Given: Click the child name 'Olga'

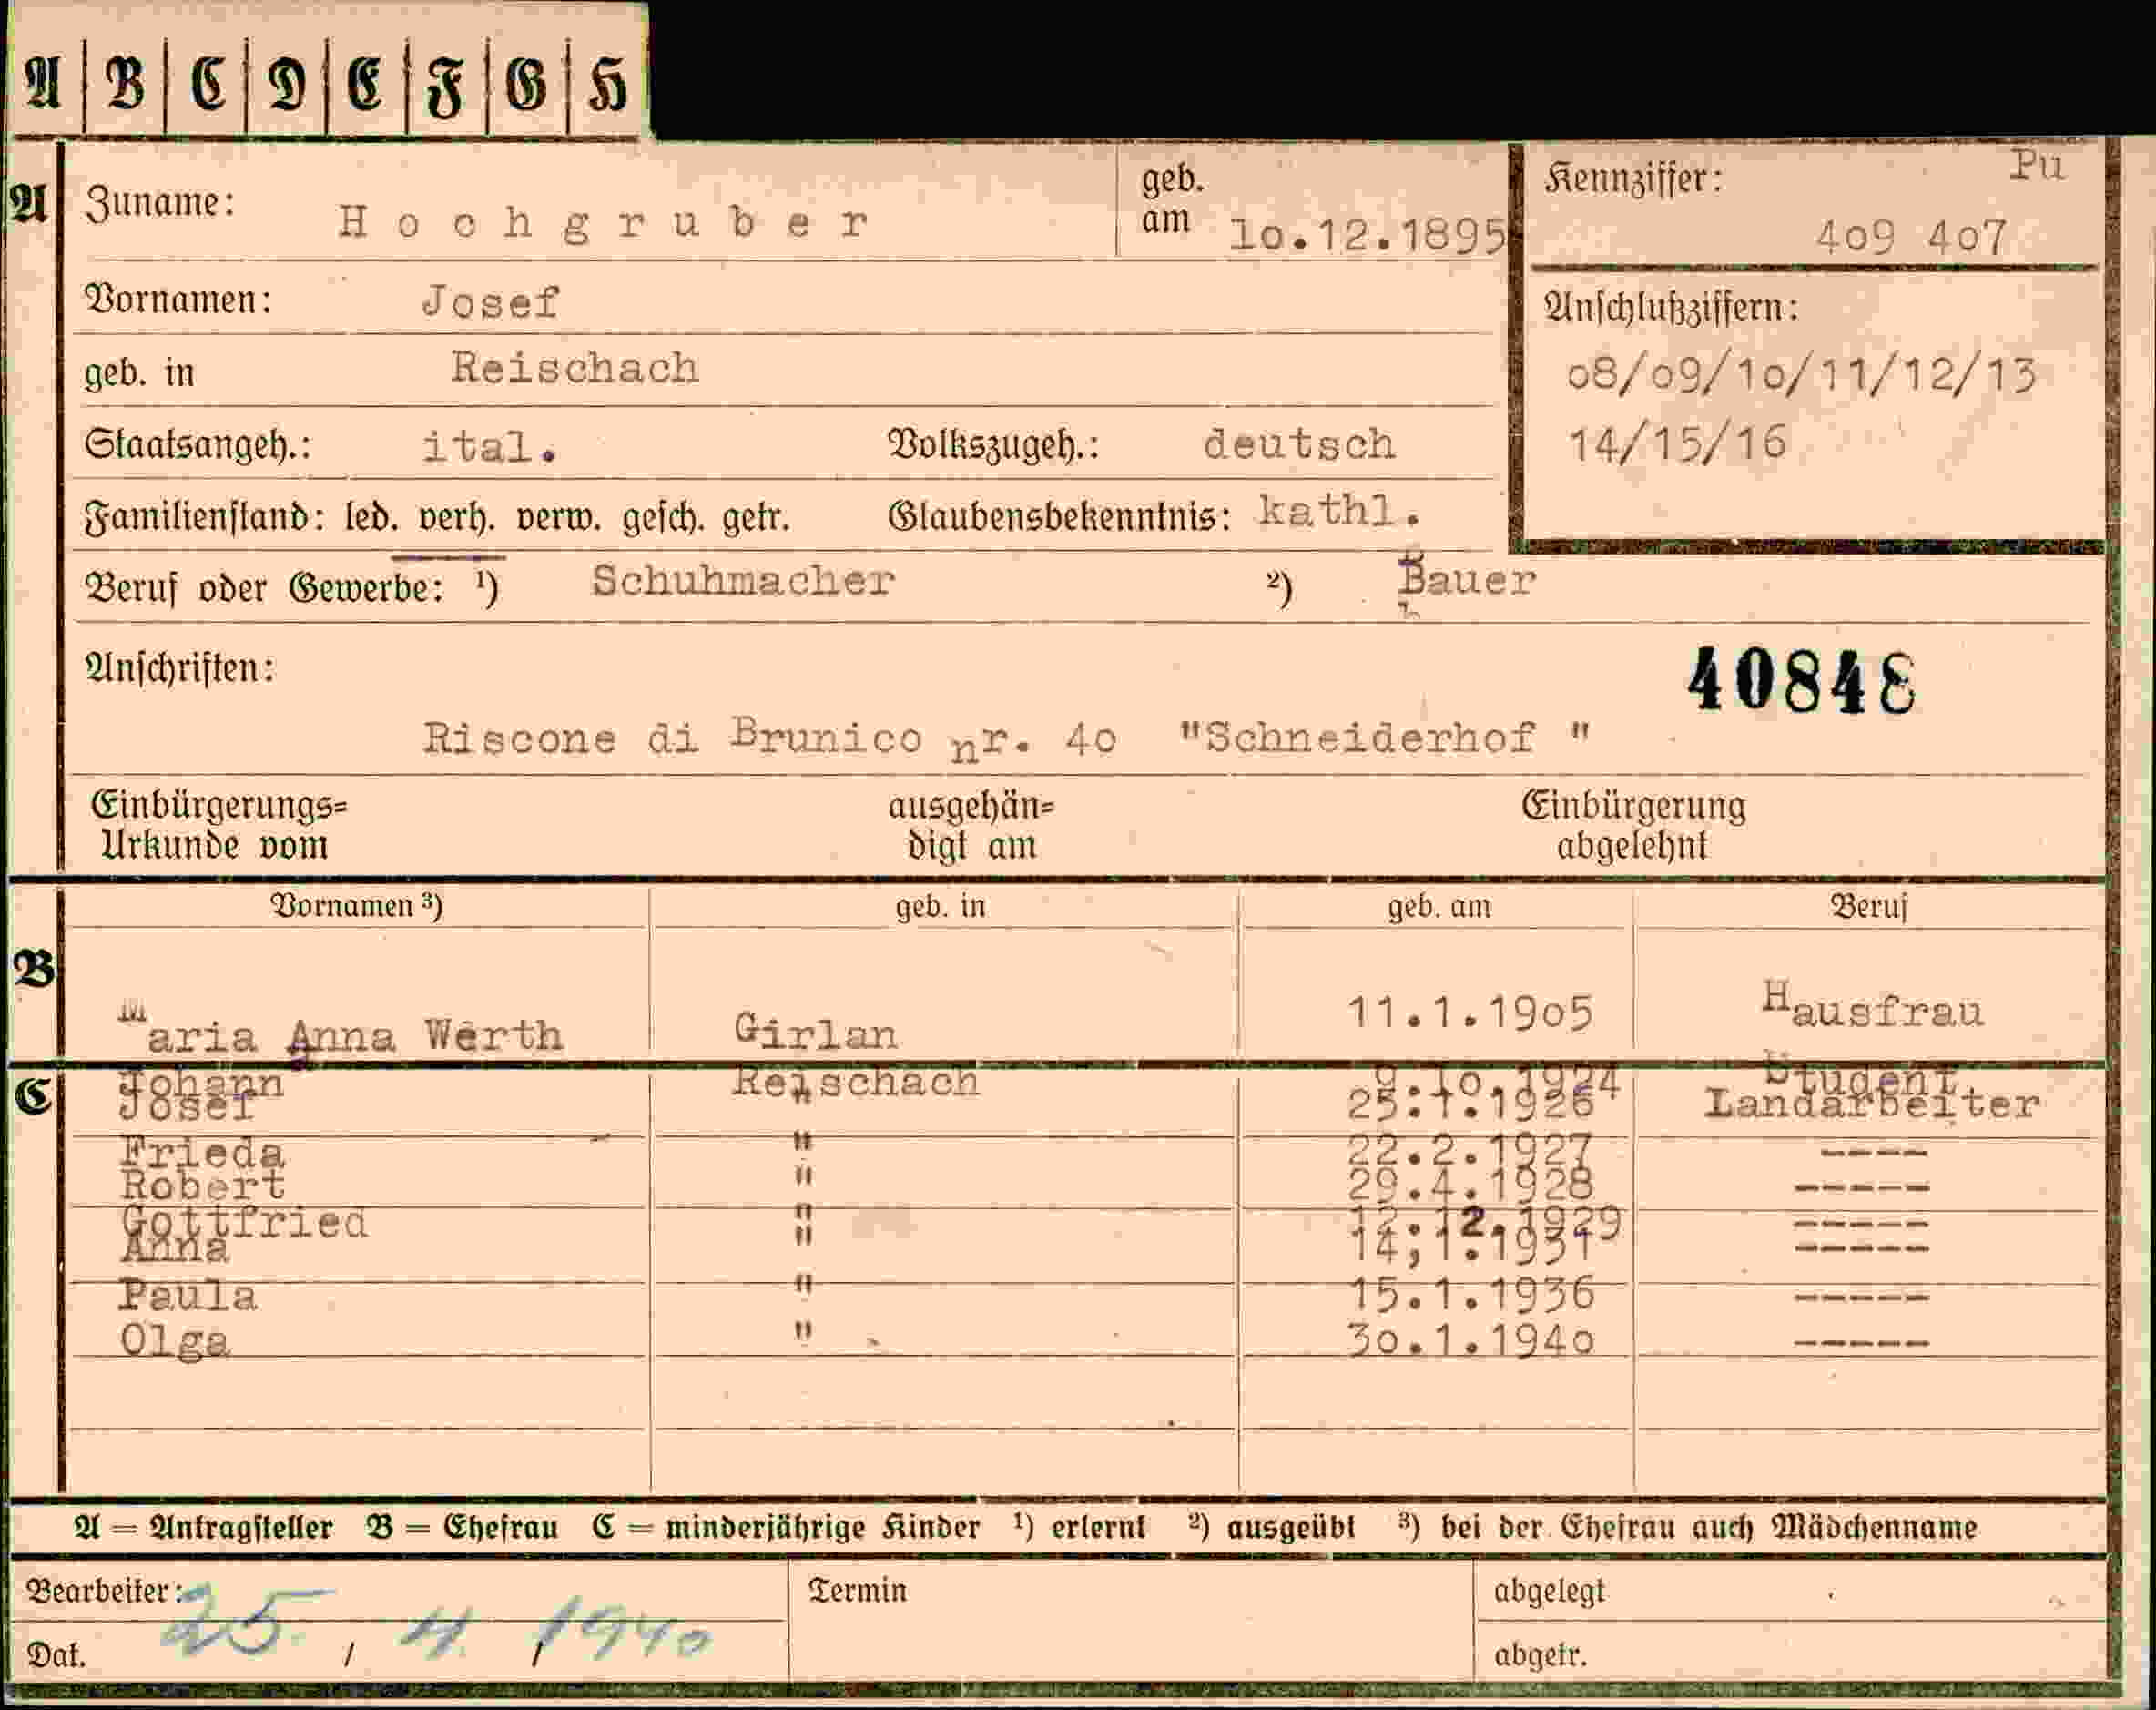Looking at the screenshot, I should (175, 1341).
